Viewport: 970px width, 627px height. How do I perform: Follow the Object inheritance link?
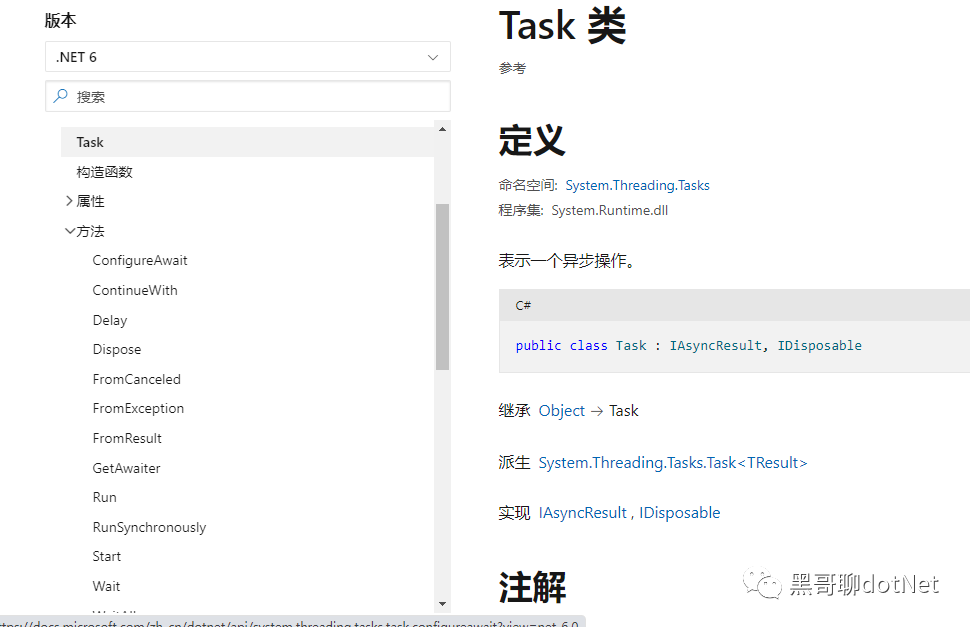562,411
